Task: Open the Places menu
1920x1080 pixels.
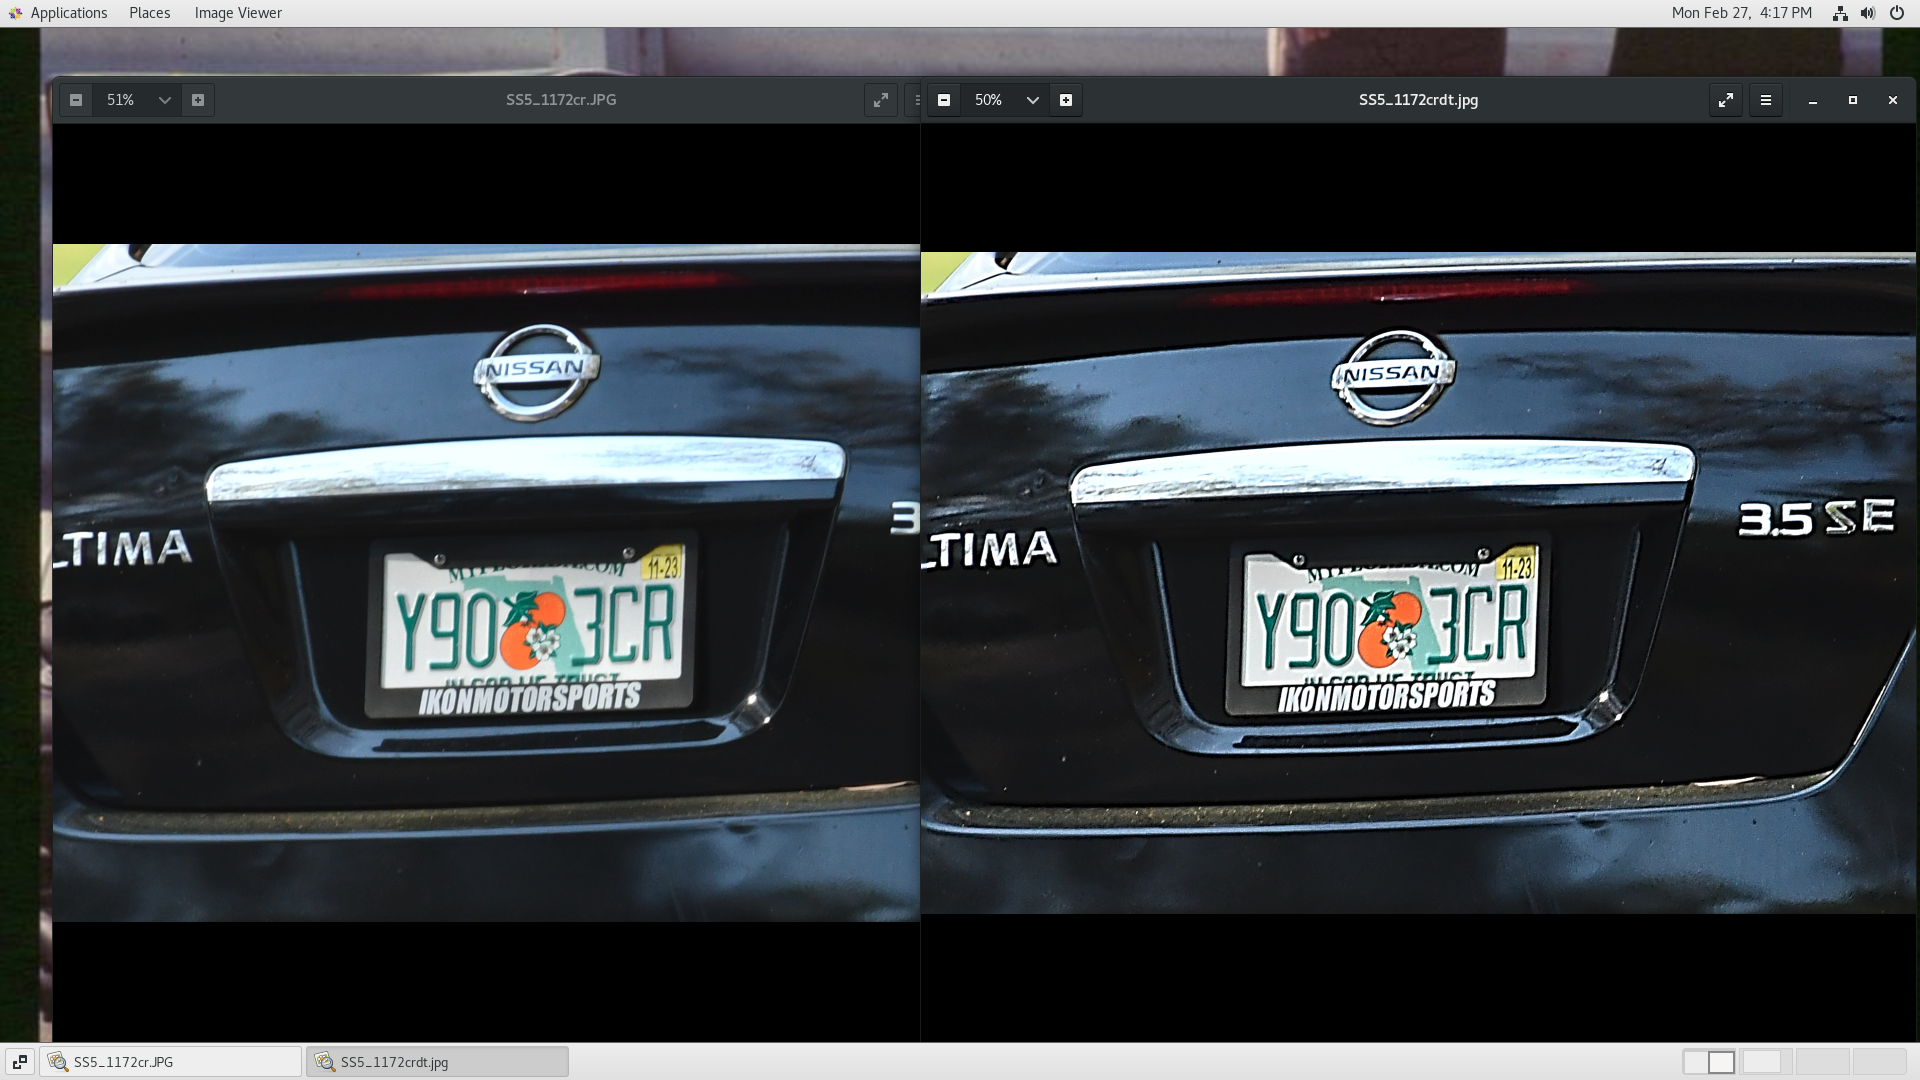Action: (x=150, y=13)
